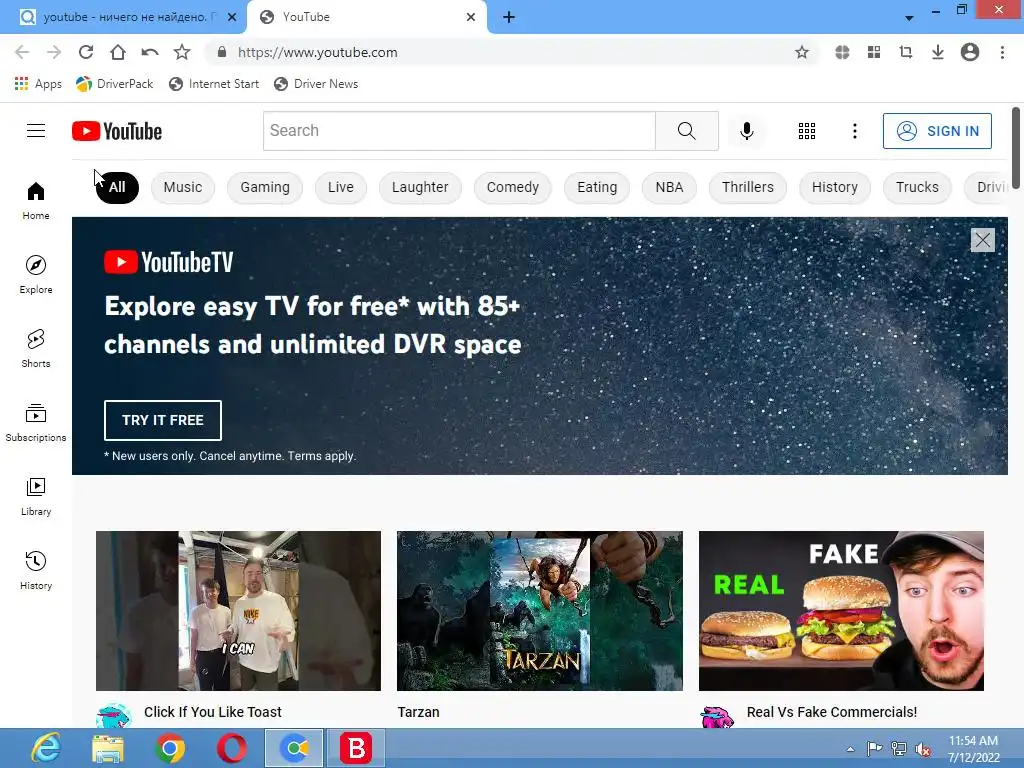This screenshot has height=768, width=1024.
Task: Select the Music filter chip
Action: (x=183, y=187)
